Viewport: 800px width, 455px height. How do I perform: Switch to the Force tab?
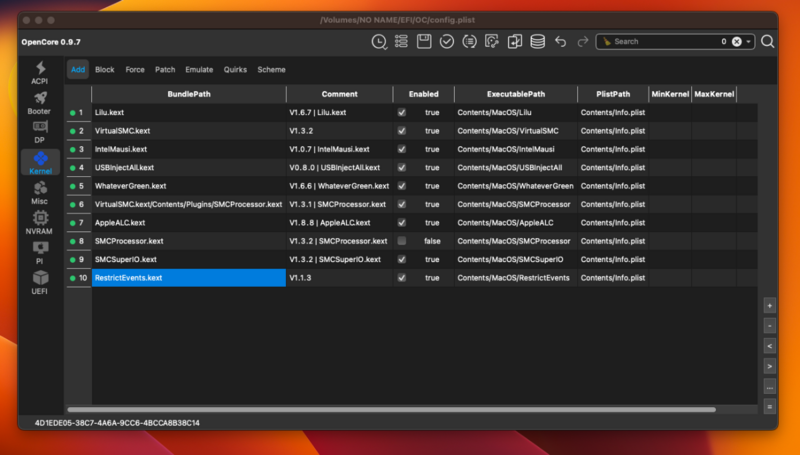[x=135, y=69]
